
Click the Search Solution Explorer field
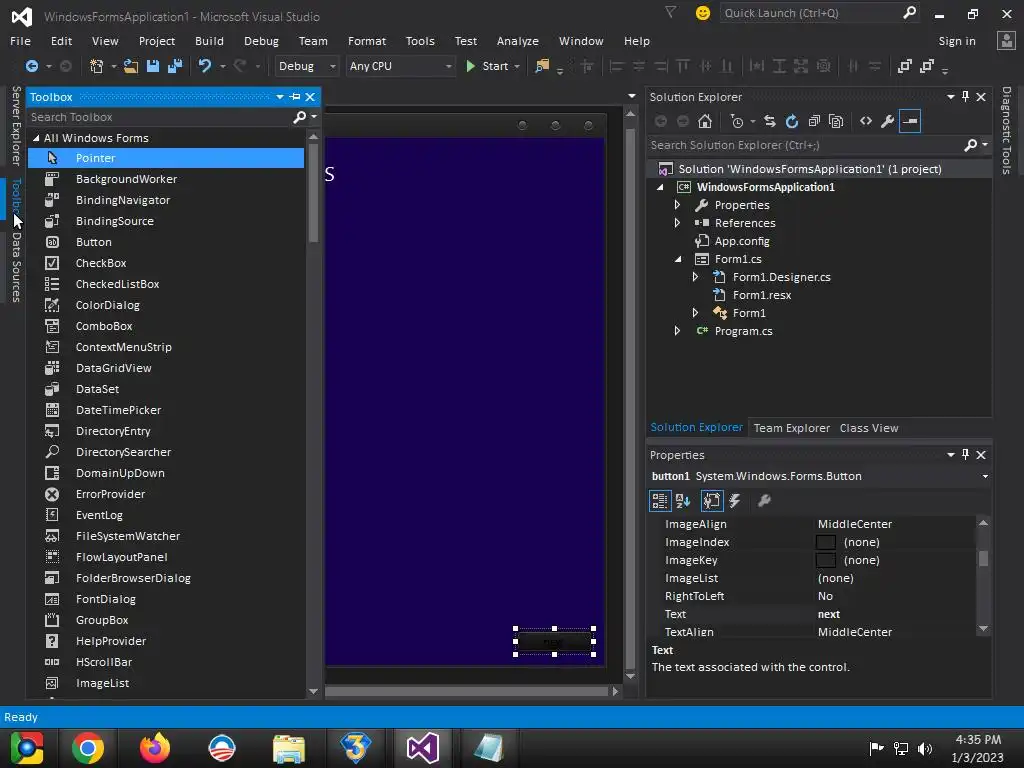pyautogui.click(x=807, y=145)
